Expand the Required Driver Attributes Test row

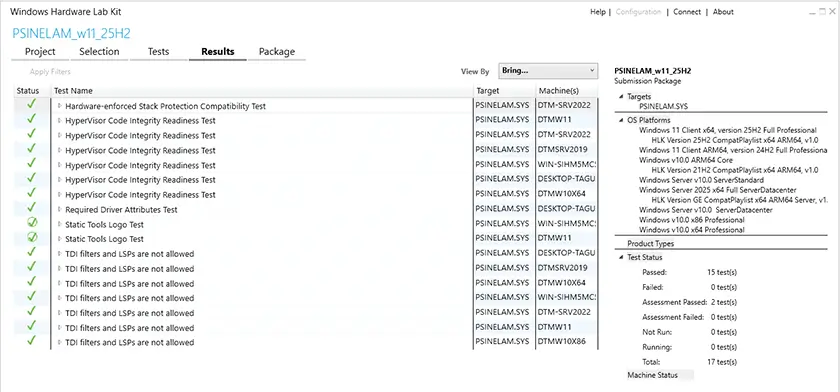coord(59,209)
